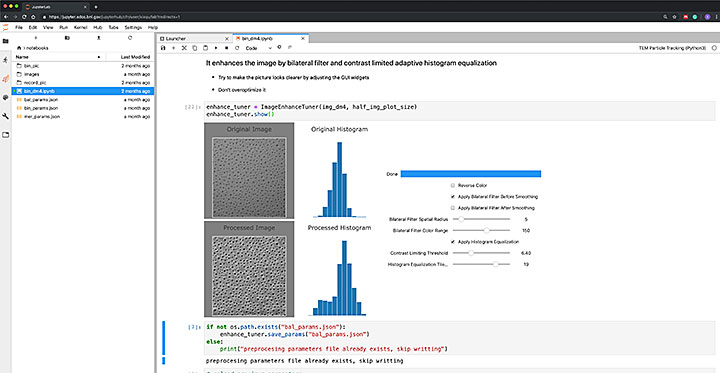Open the Running Terminals and Kernels sidebar icon
The width and height of the screenshot is (720, 373).
pyautogui.click(x=6, y=60)
